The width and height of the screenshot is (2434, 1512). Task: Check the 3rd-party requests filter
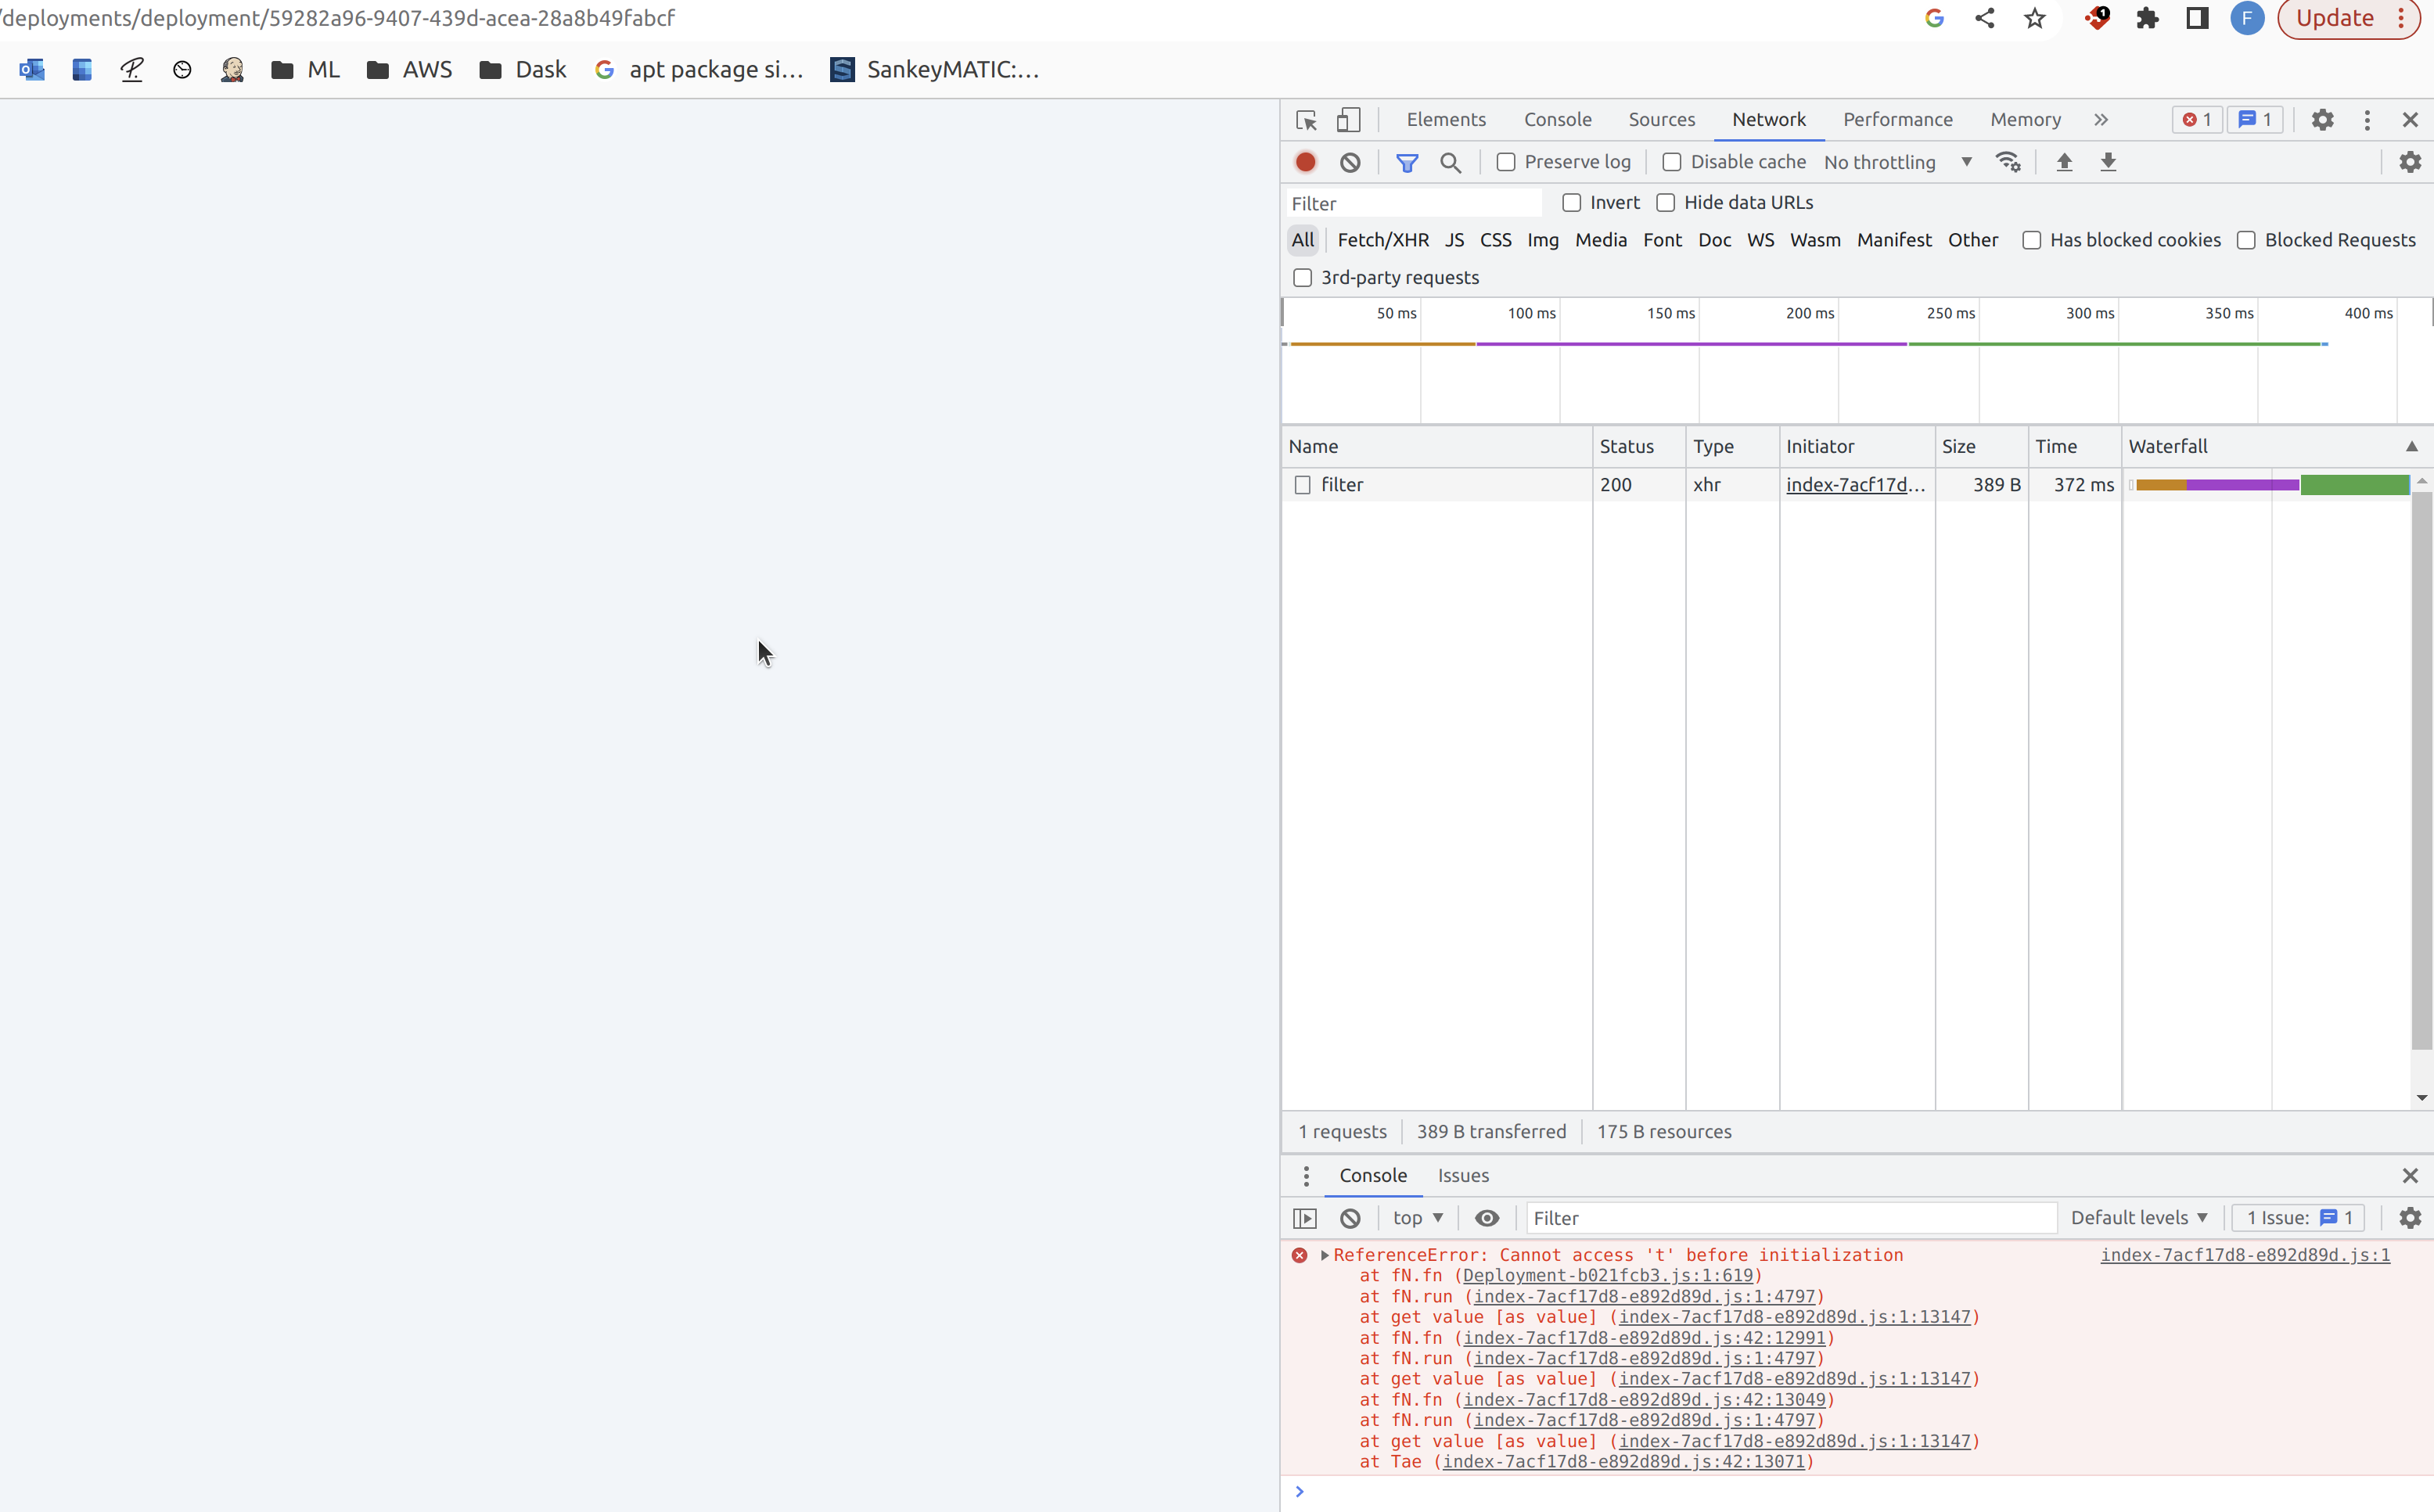pyautogui.click(x=1302, y=277)
